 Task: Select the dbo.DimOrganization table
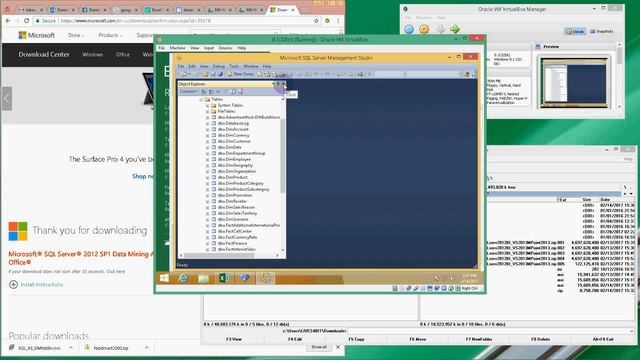pos(237,171)
